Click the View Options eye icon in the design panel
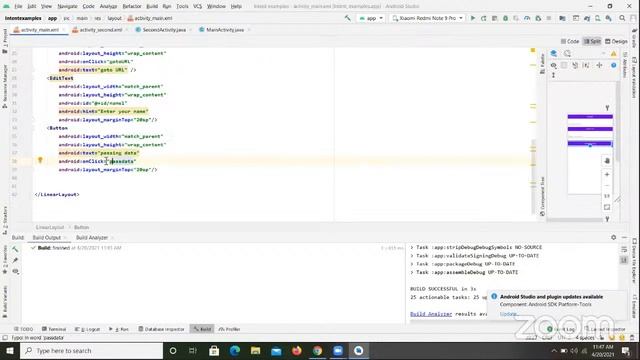The image size is (640, 360). click(553, 65)
